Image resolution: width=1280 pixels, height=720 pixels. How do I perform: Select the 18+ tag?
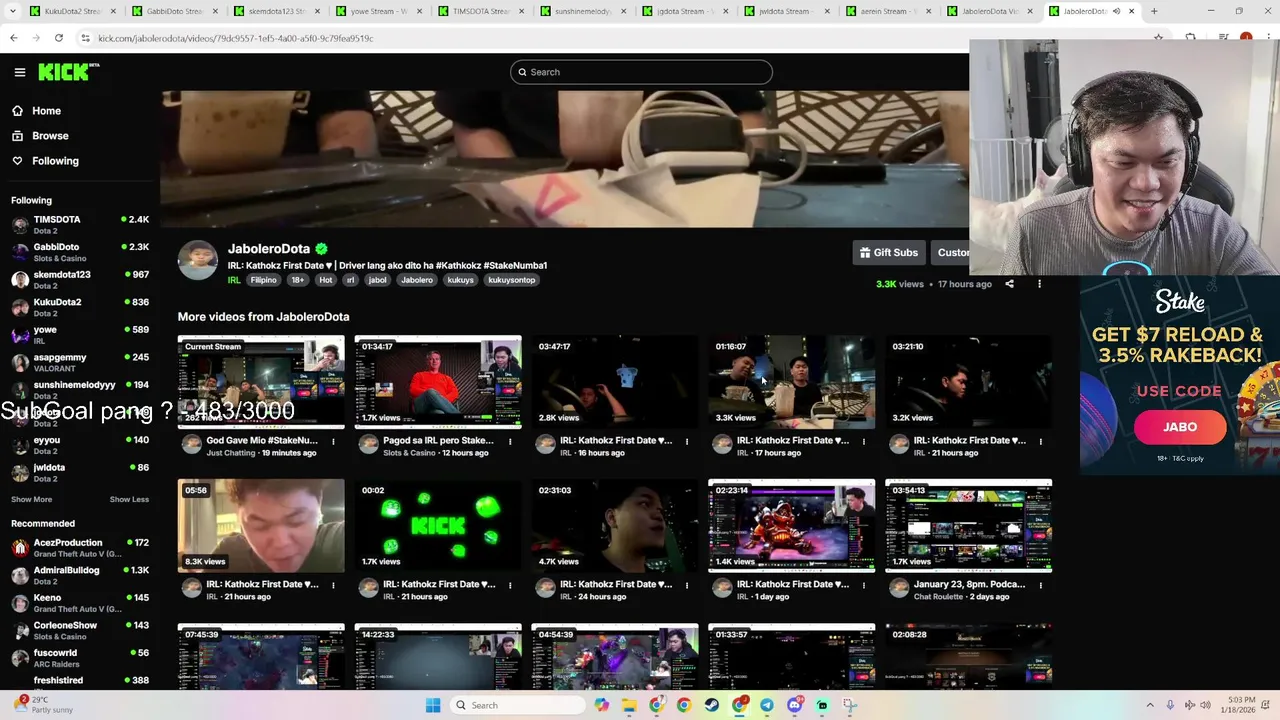click(298, 280)
